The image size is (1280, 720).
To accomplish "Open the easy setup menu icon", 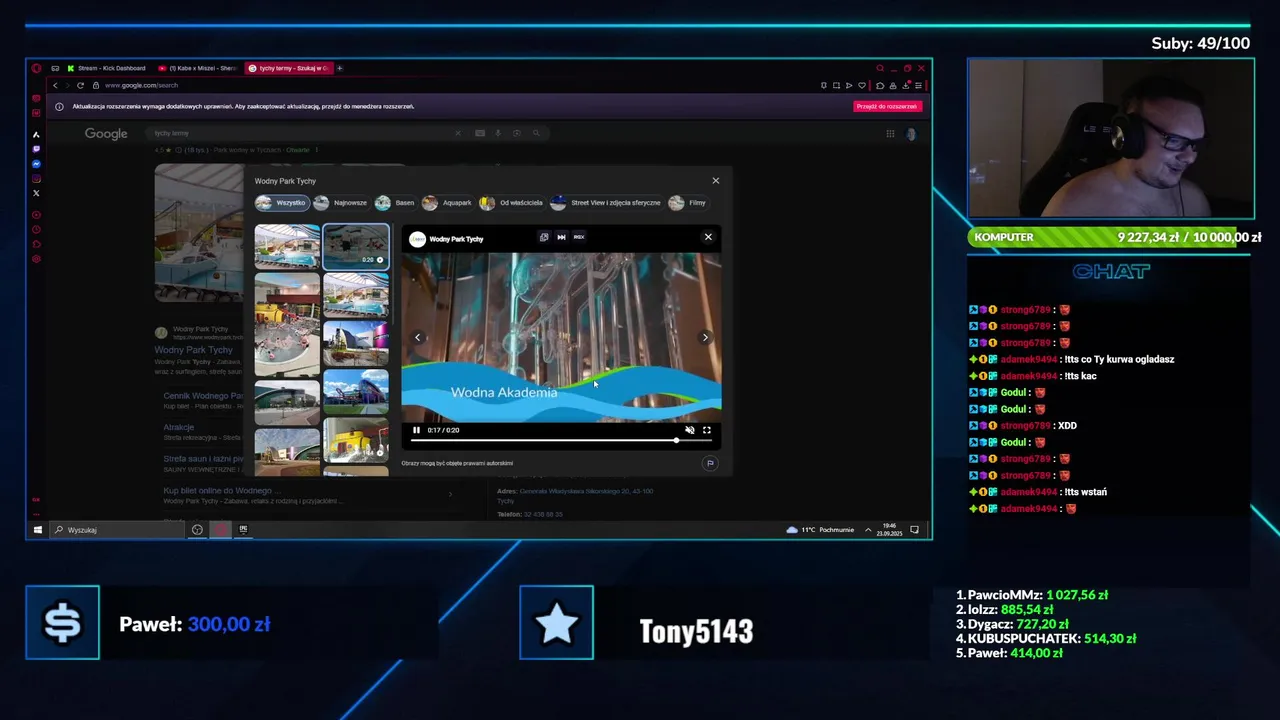I will [x=918, y=85].
